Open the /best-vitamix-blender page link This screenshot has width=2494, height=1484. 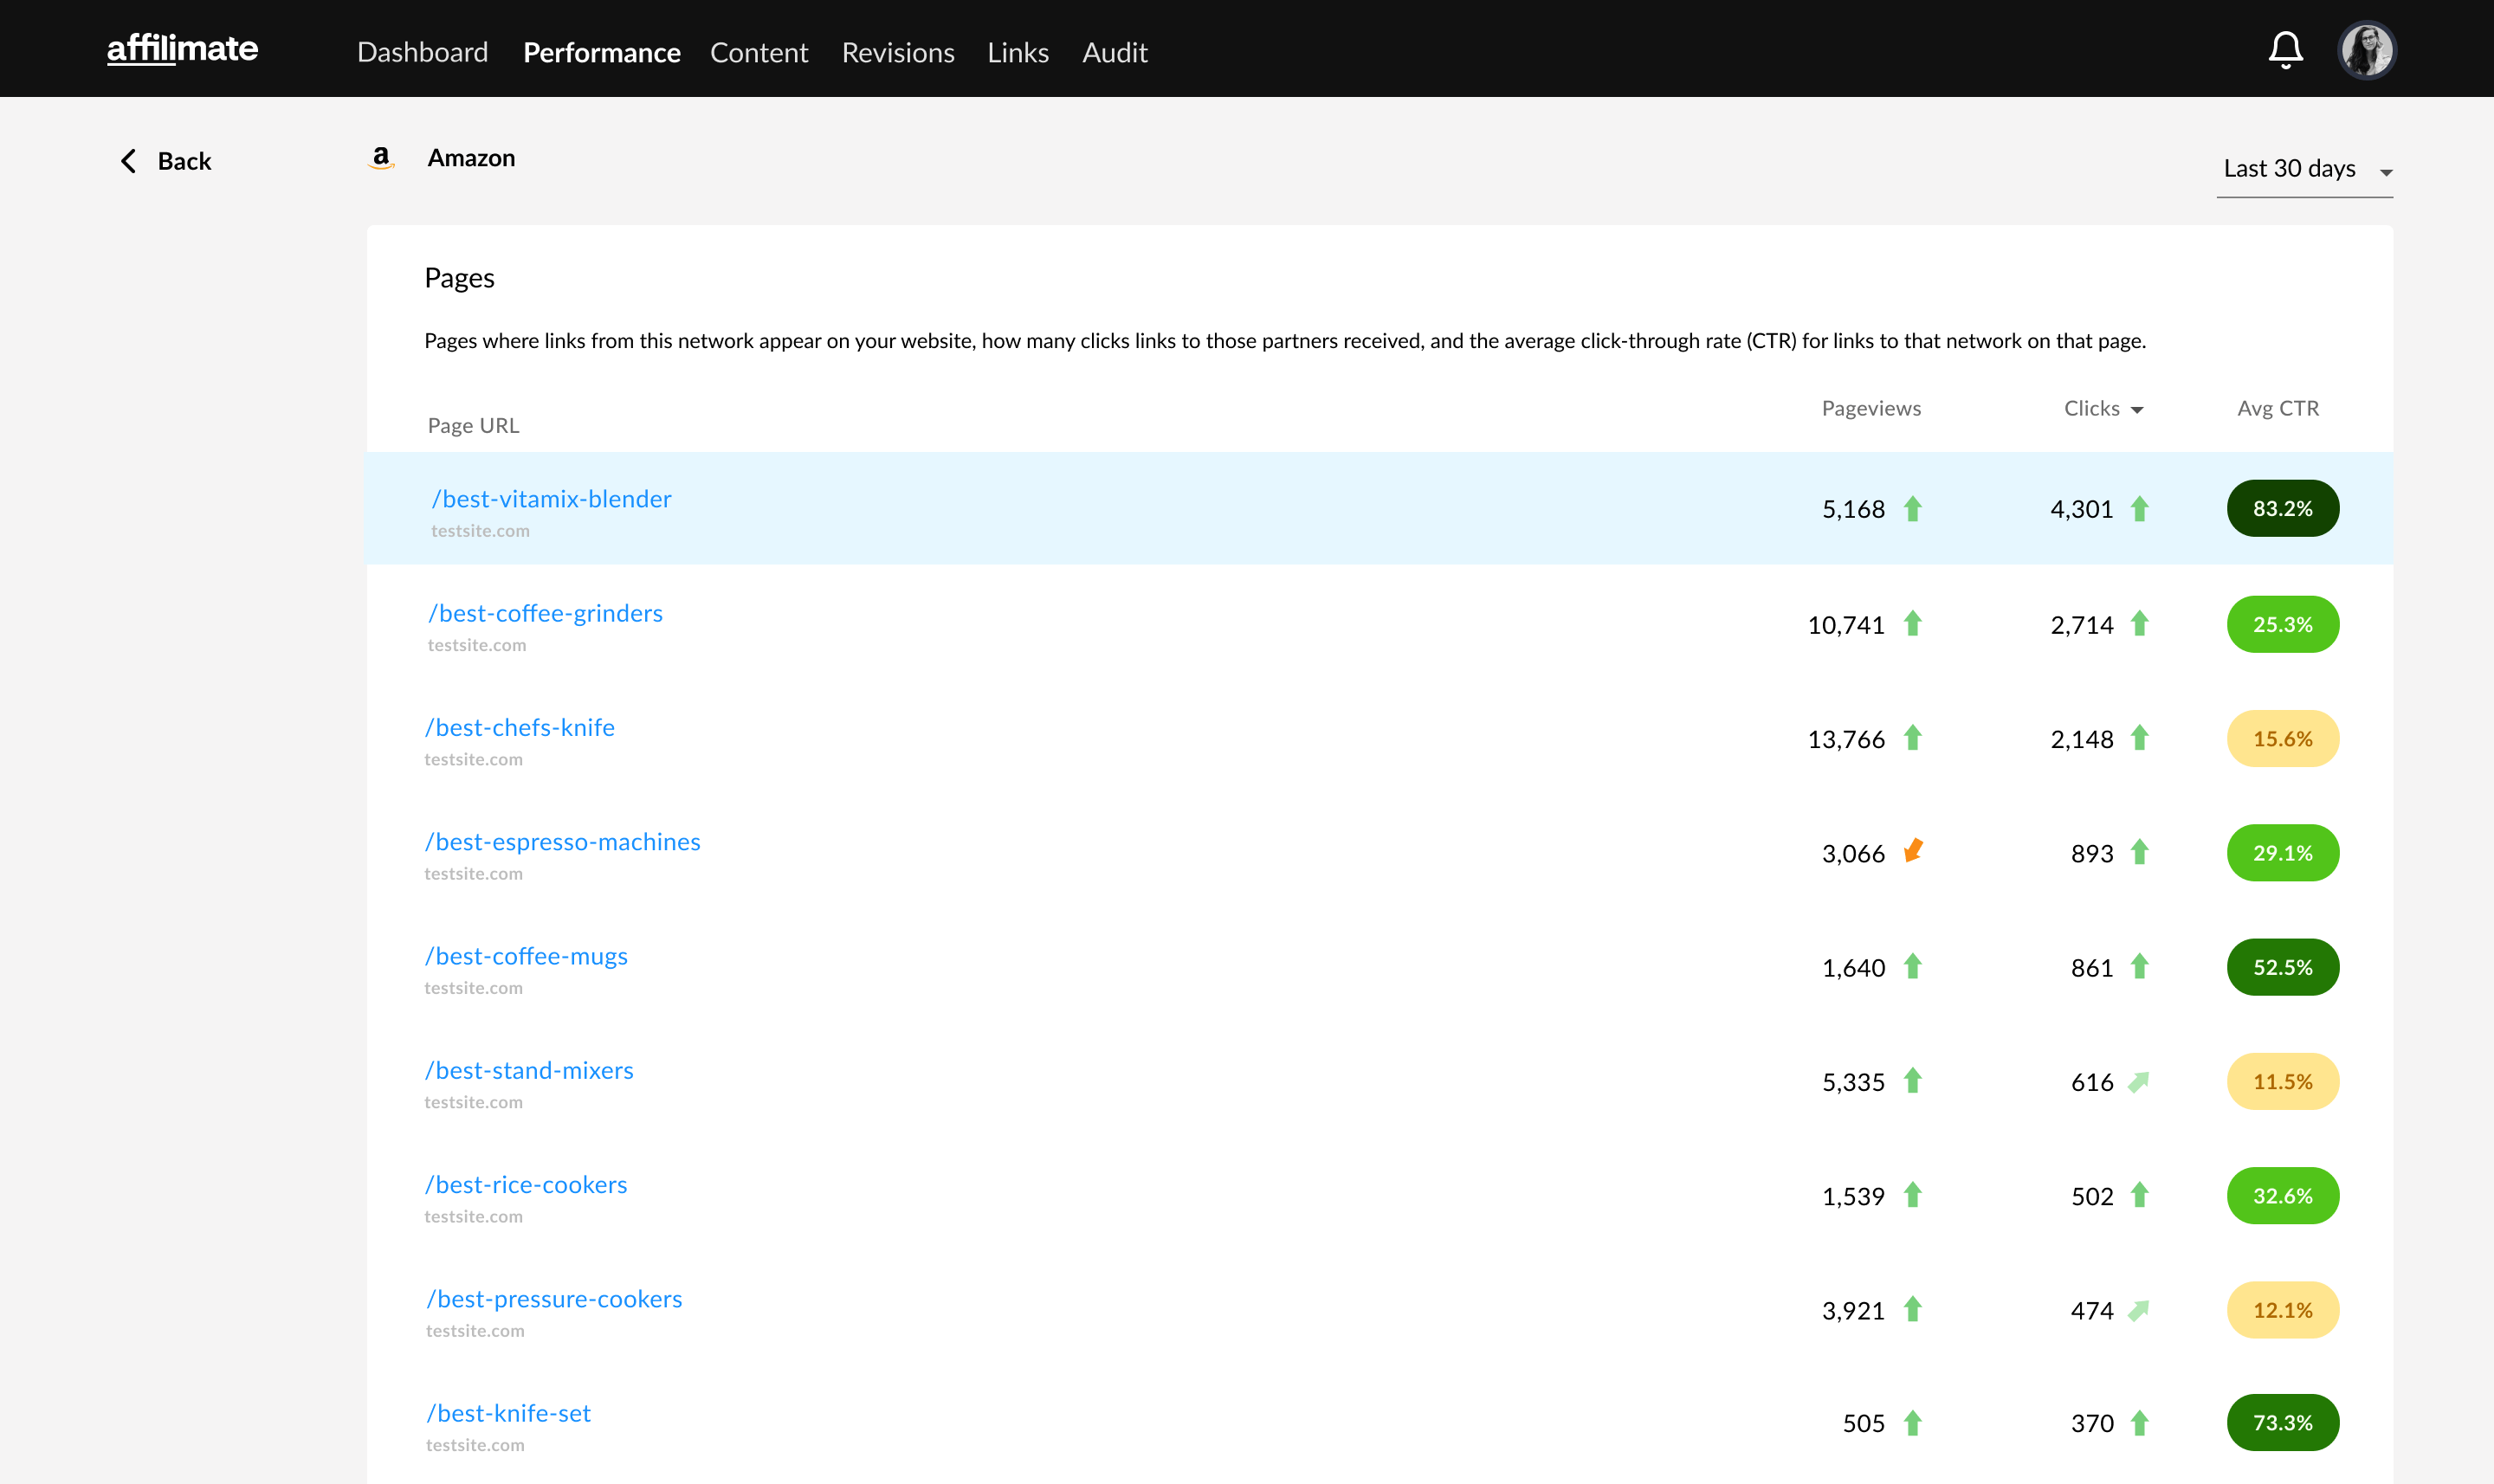pos(551,498)
